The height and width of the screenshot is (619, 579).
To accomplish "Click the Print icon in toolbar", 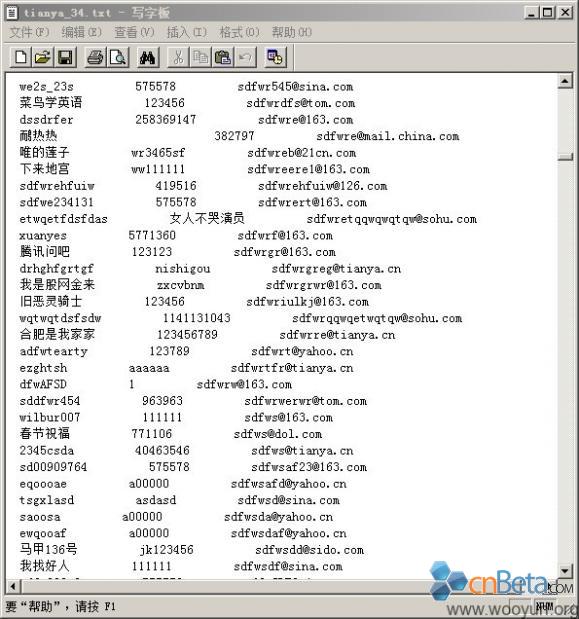I will [95, 57].
